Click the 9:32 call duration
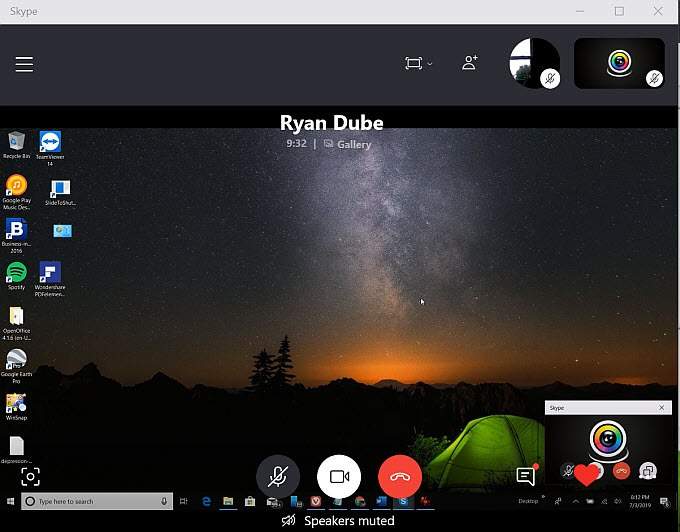Screen dimensions: 680x532 (297, 144)
